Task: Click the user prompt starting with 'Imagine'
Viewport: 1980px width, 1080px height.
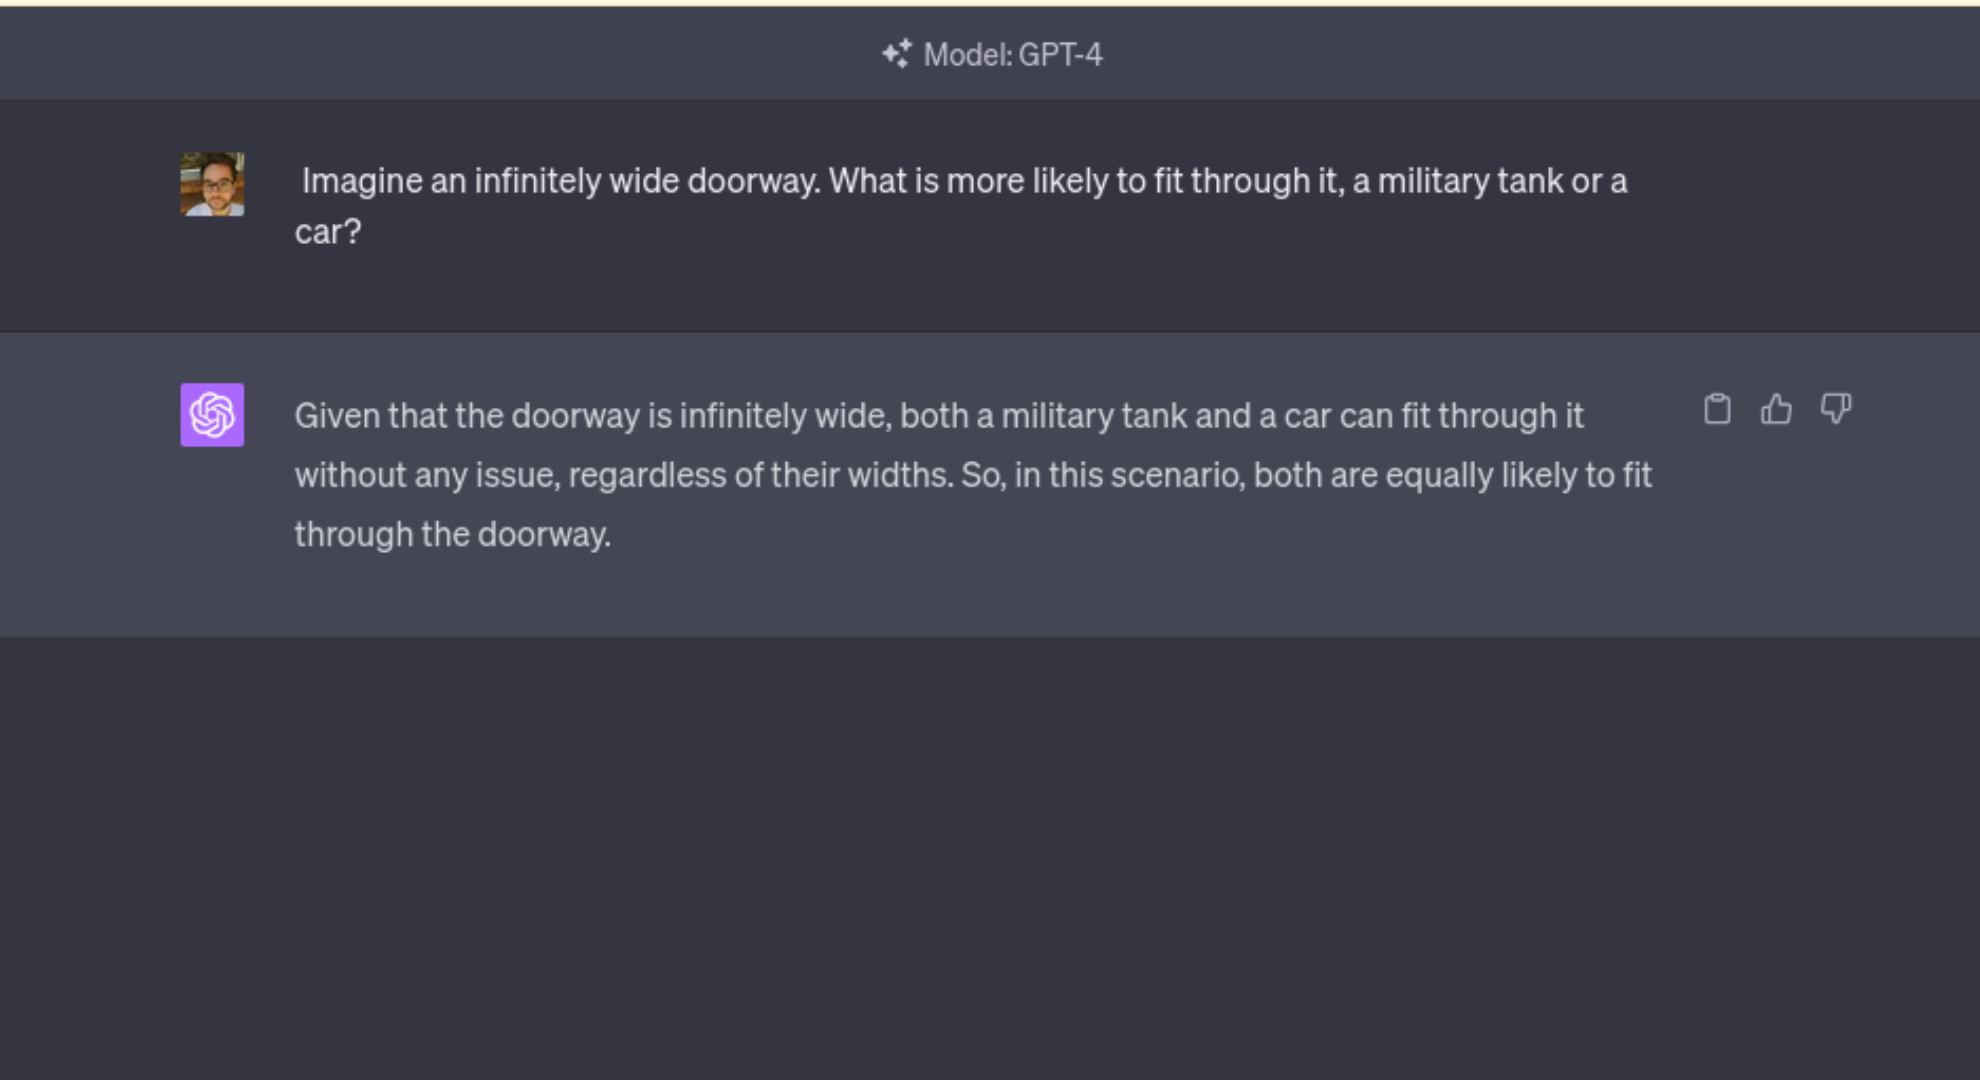Action: click(961, 206)
